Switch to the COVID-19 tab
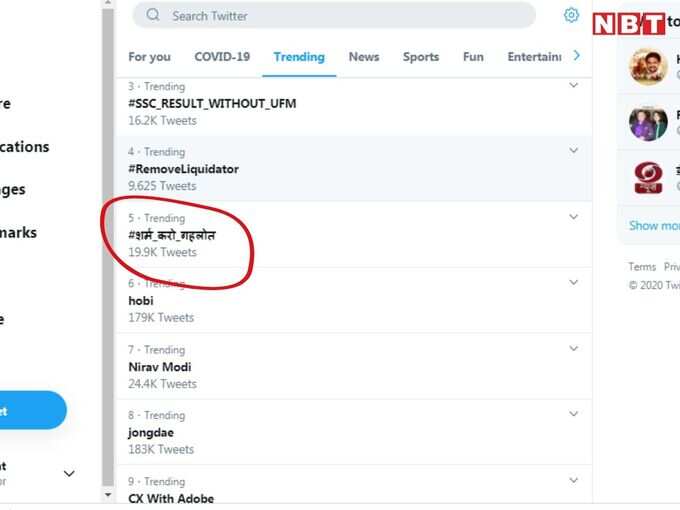680x510 pixels. point(222,57)
